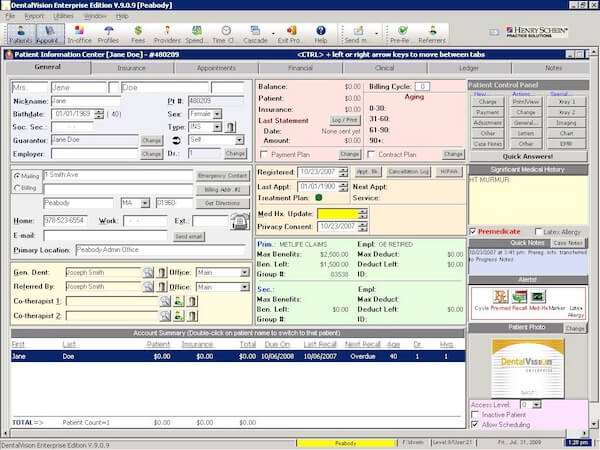Screen dimensions: 600x450
Task: Click the Birthdate spinner arrows
Action: (x=99, y=114)
